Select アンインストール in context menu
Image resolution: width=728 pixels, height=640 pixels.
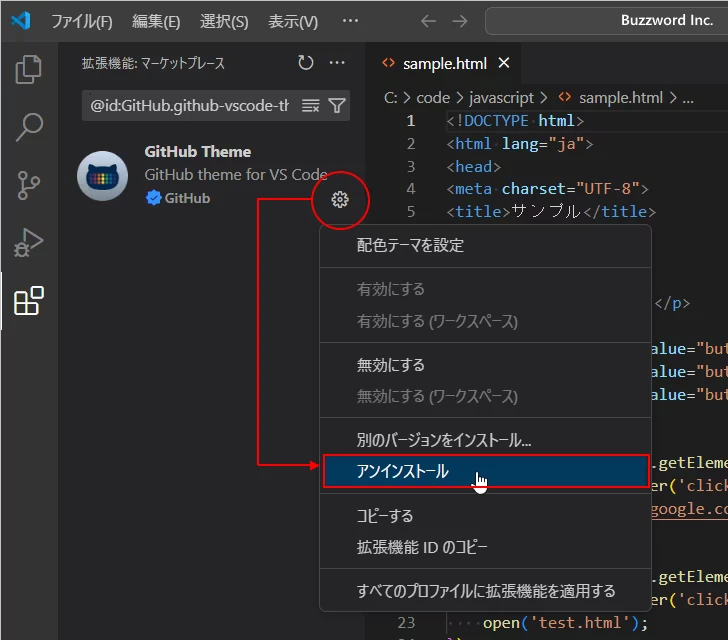(485, 471)
